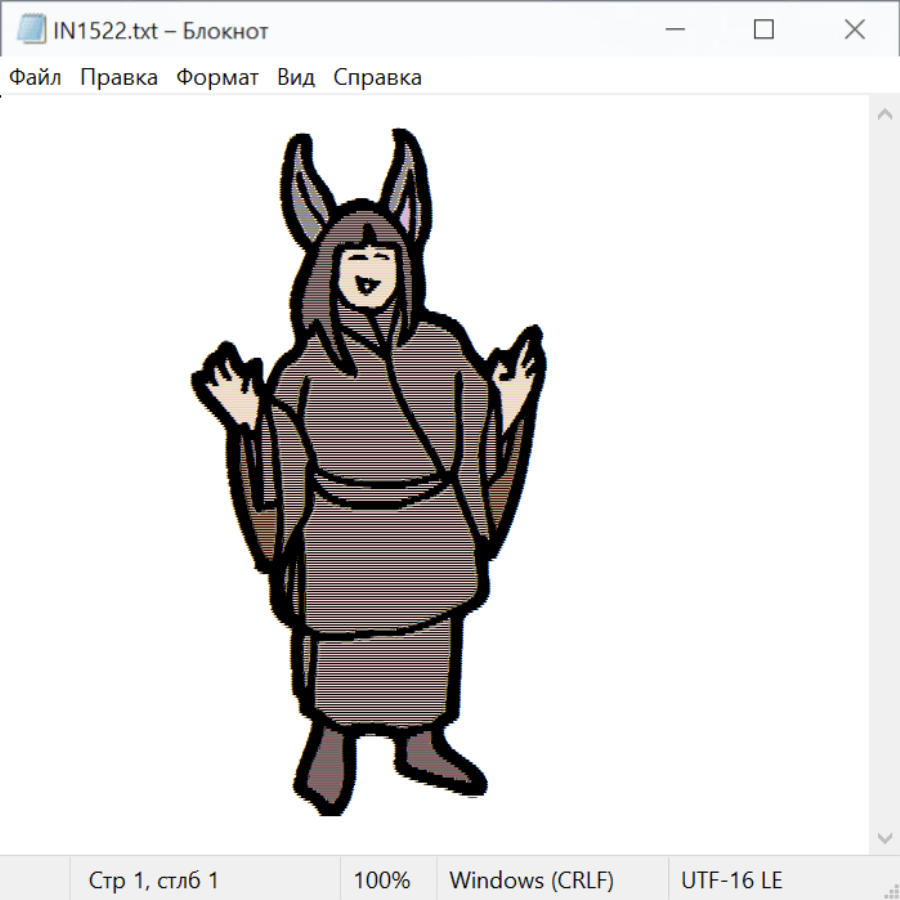Click the 'Стр 1, стлб 1' status indicator
The width and height of the screenshot is (900, 900).
click(x=153, y=880)
